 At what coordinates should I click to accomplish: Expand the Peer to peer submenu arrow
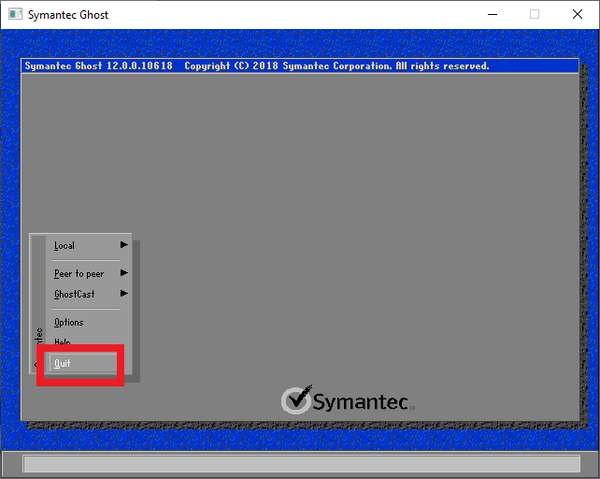[x=124, y=273]
